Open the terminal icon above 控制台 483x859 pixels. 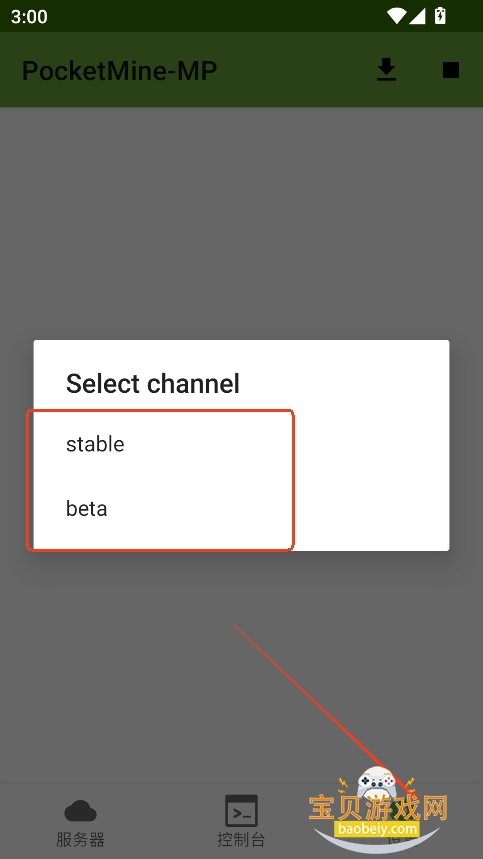pyautogui.click(x=242, y=811)
